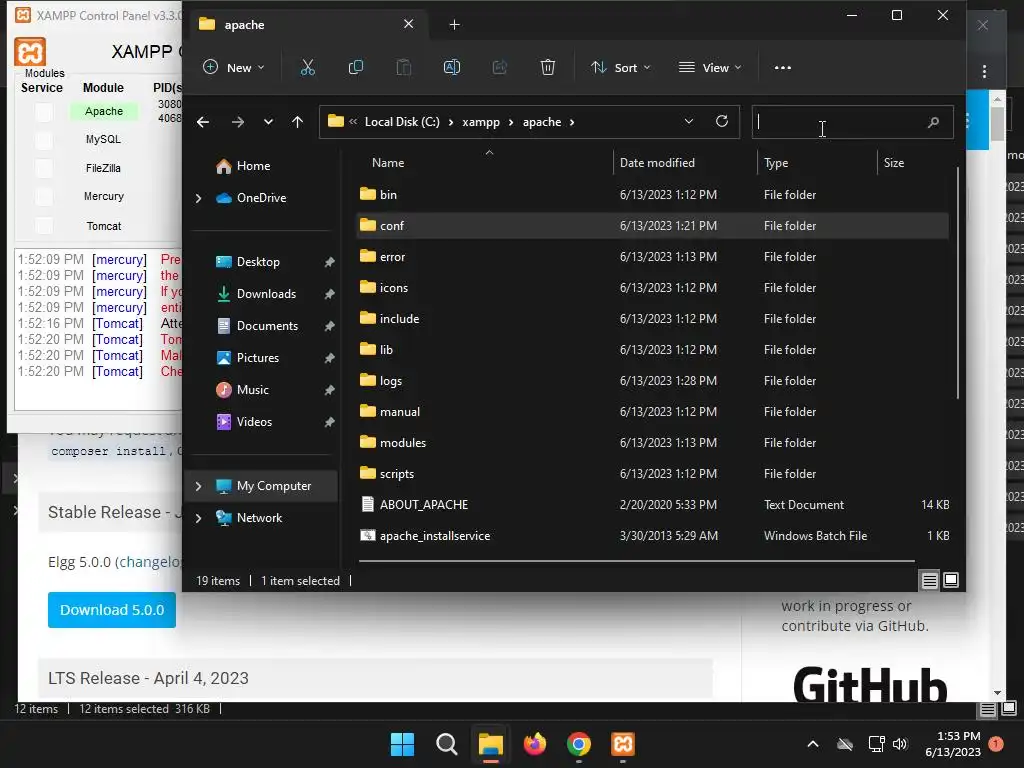Go forward with the right arrow button
This screenshot has height=768, width=1024.
click(238, 122)
